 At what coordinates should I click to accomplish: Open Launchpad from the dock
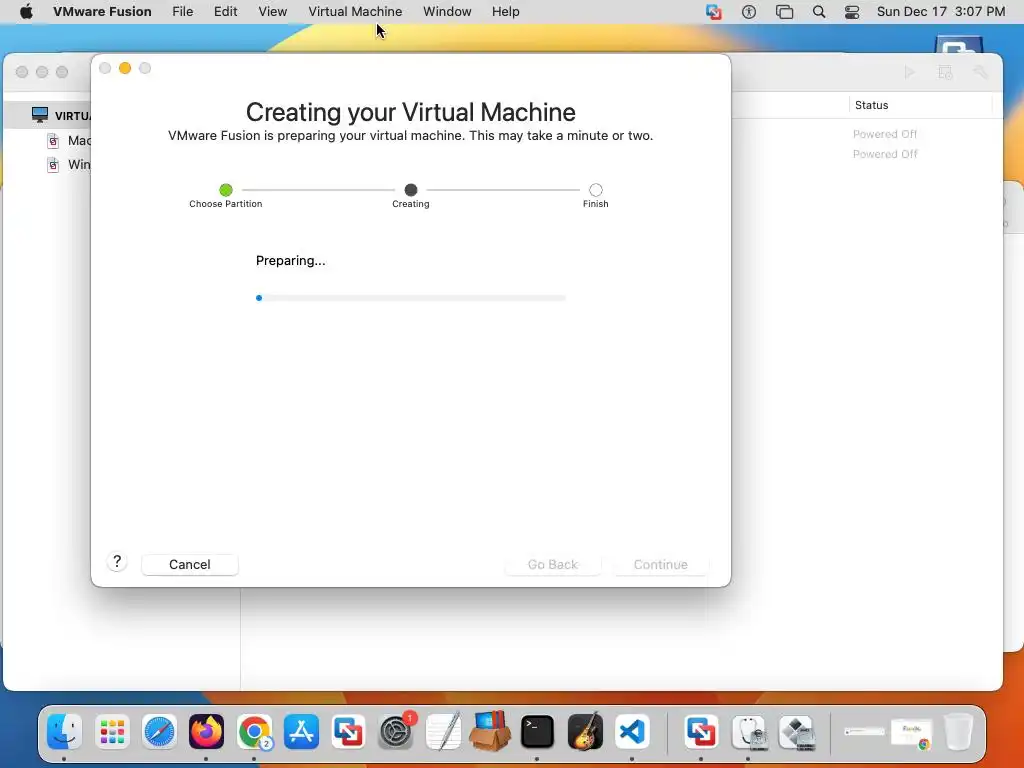[112, 731]
